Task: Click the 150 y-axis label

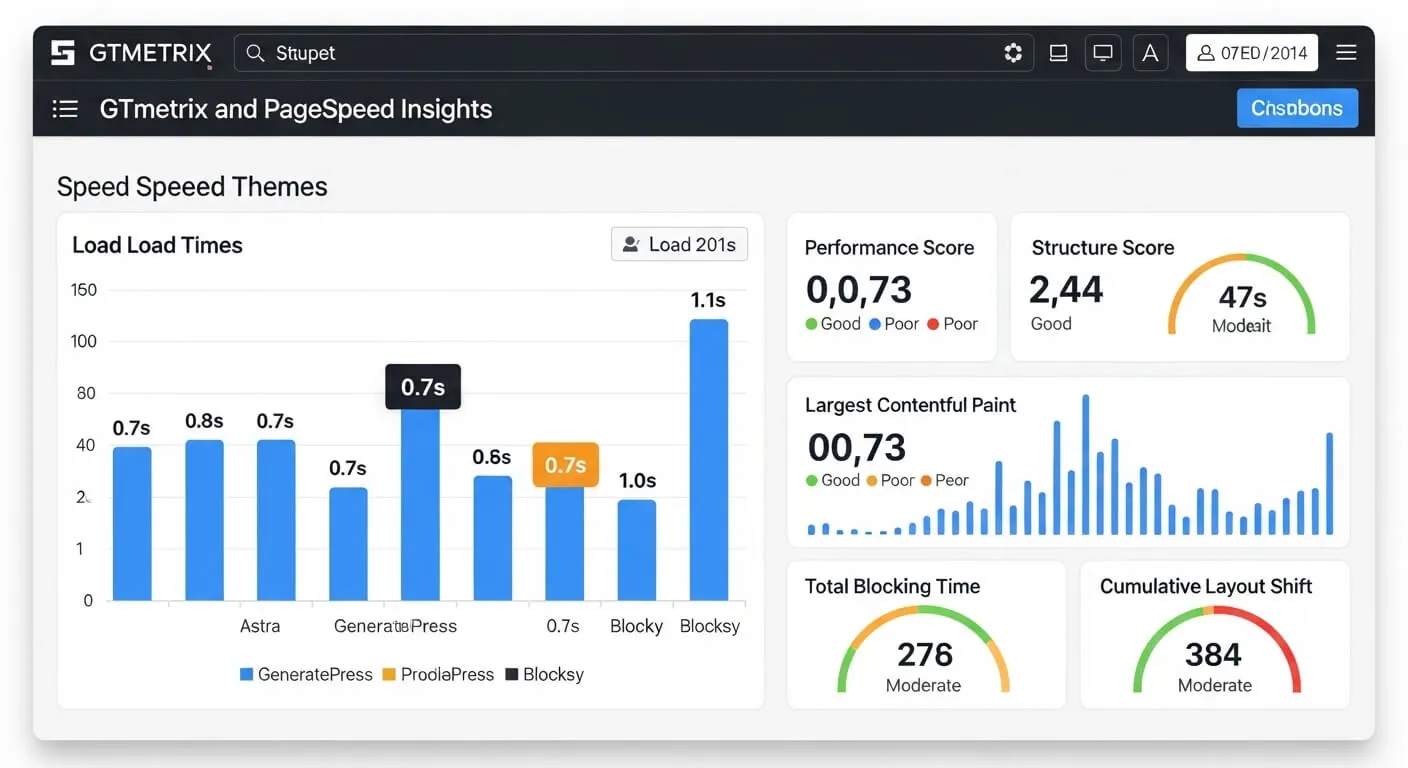Action: click(84, 290)
